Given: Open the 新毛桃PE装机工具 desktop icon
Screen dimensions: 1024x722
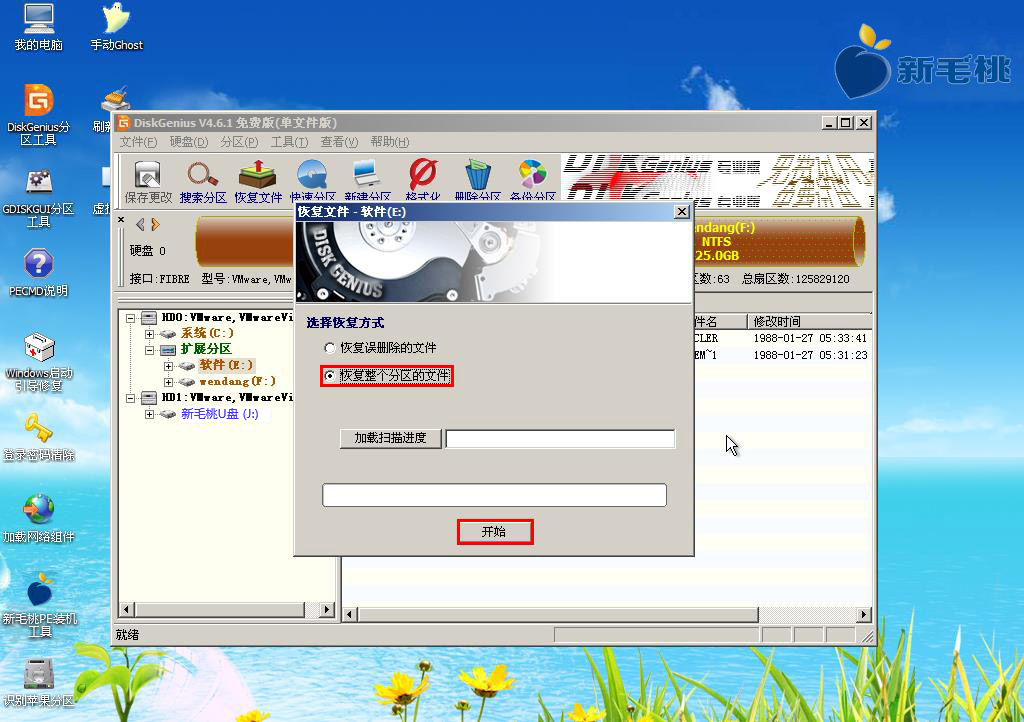Looking at the screenshot, I should click(x=39, y=605).
